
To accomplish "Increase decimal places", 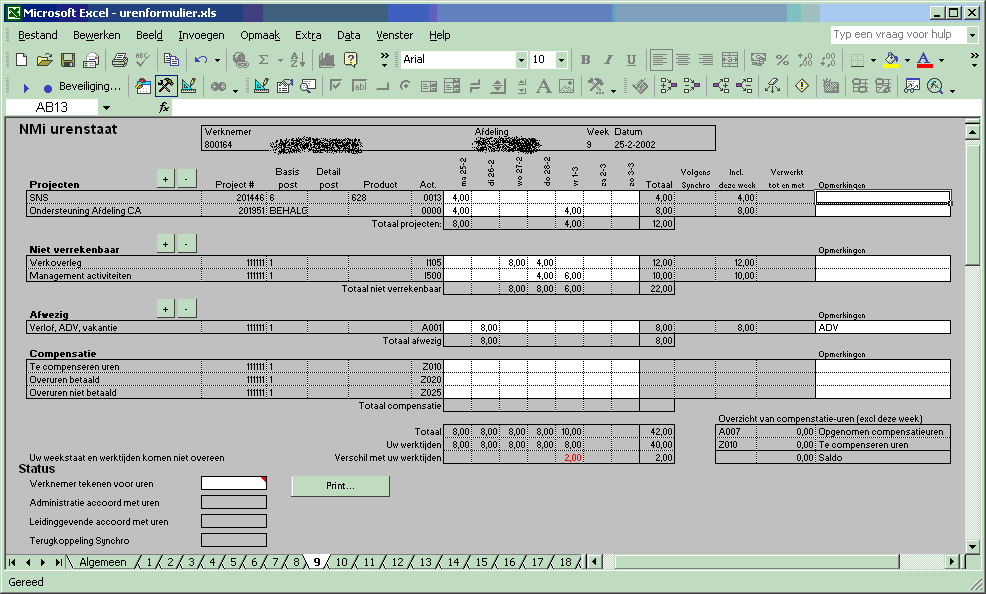I will tap(805, 60).
